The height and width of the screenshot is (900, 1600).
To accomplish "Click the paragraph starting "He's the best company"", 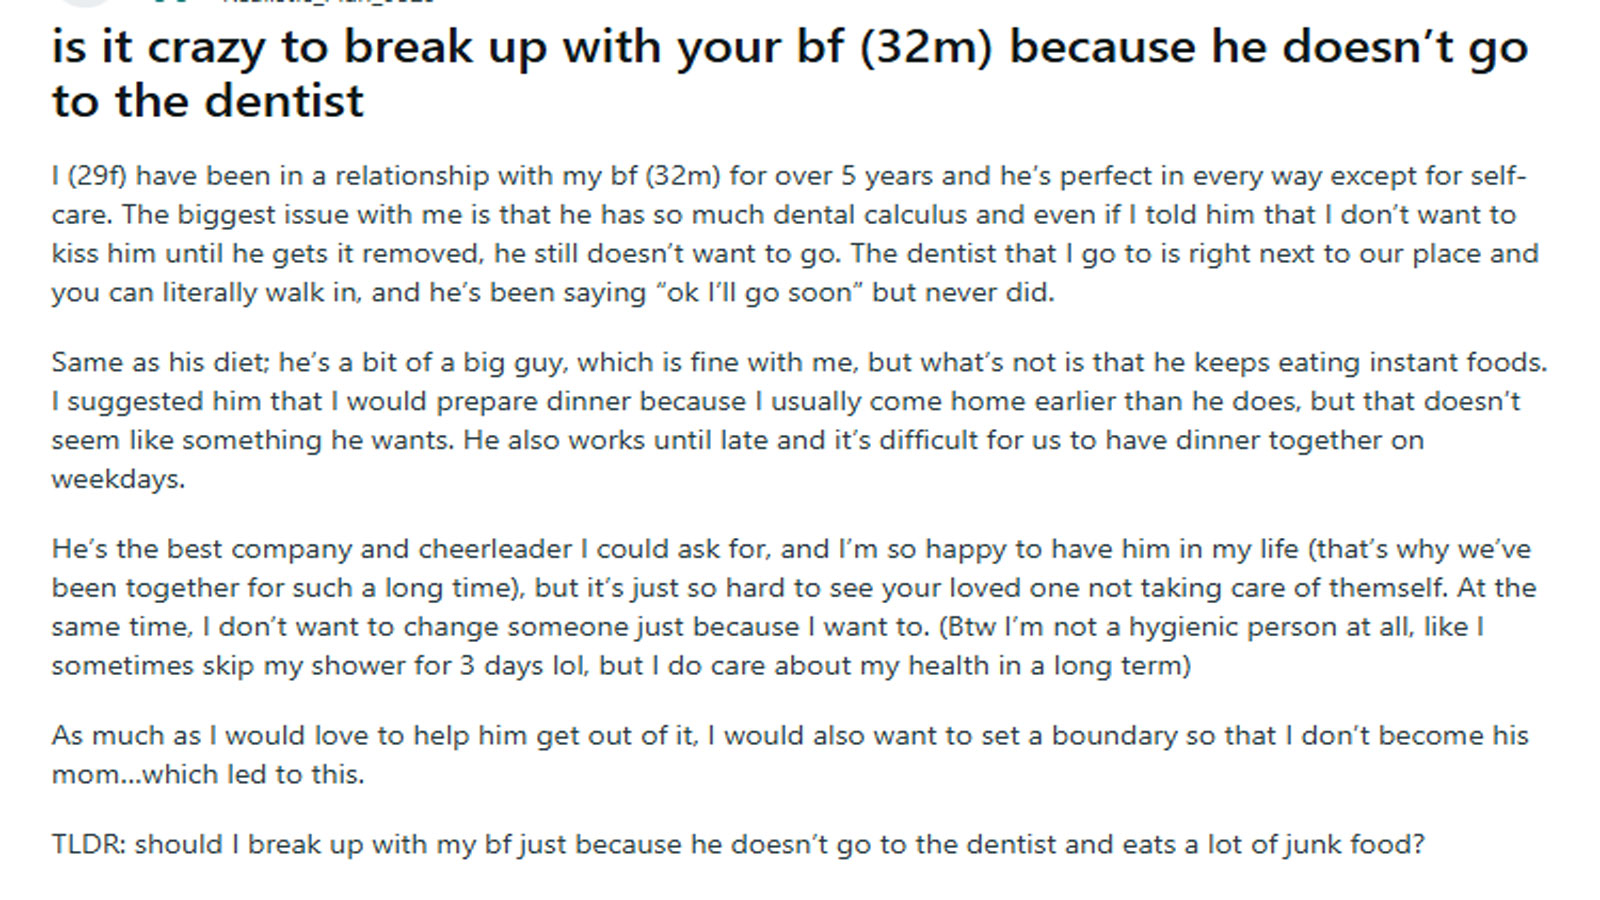I will 789,607.
